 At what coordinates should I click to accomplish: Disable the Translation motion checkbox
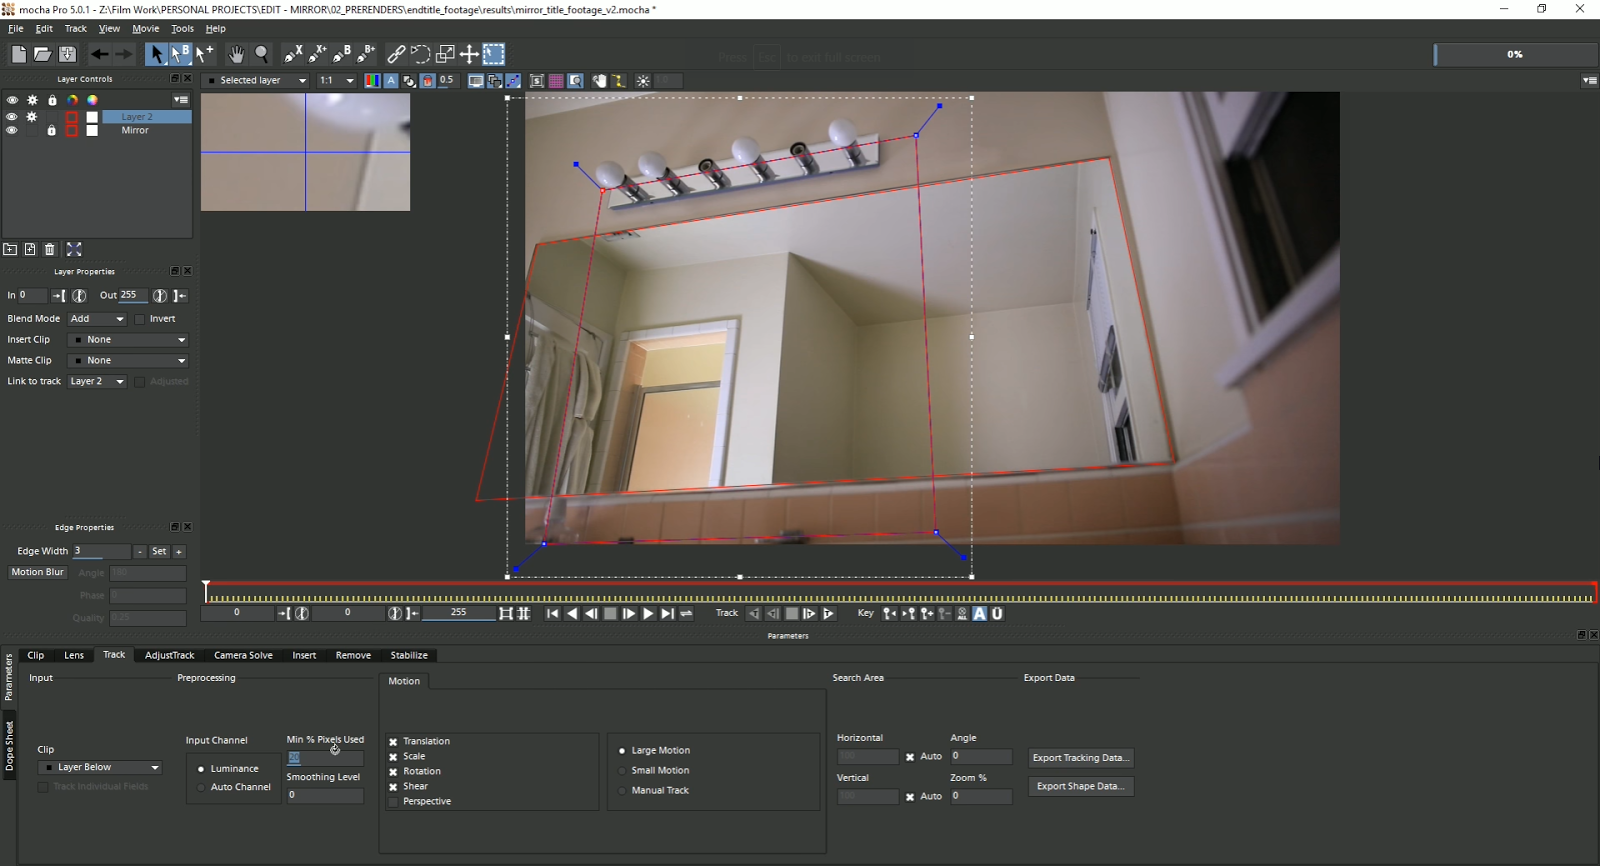393,742
